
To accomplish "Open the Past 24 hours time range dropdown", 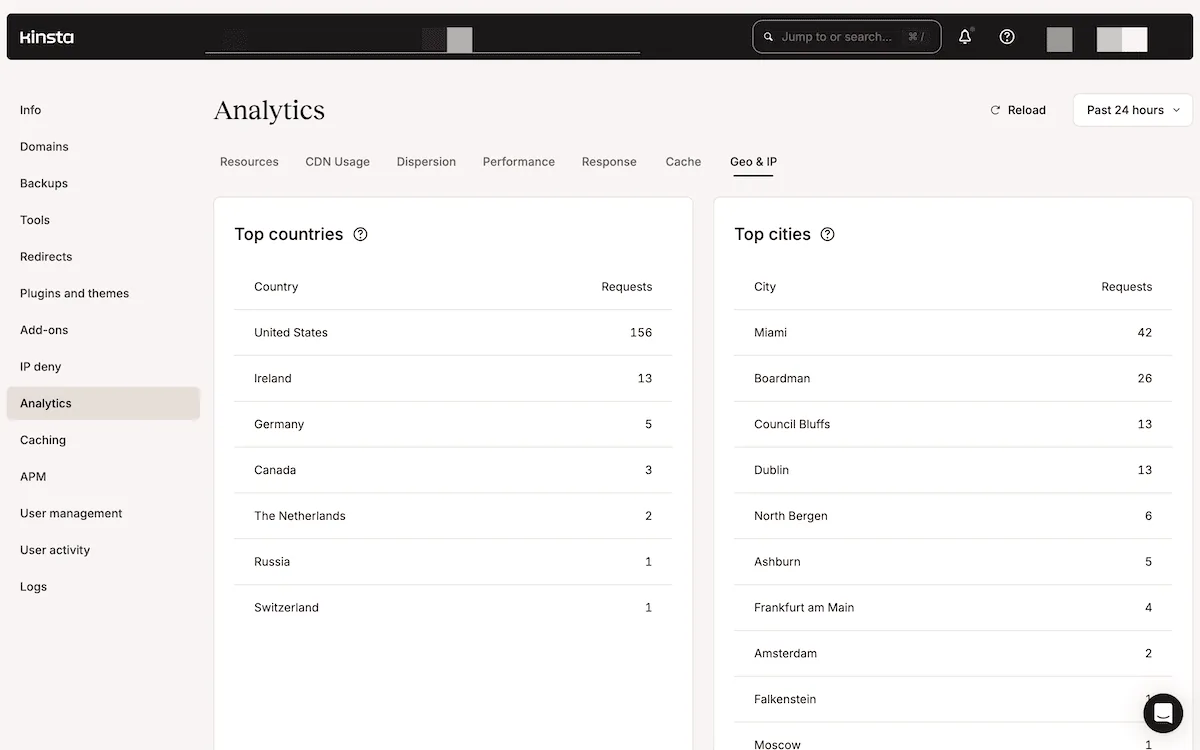I will click(x=1131, y=110).
